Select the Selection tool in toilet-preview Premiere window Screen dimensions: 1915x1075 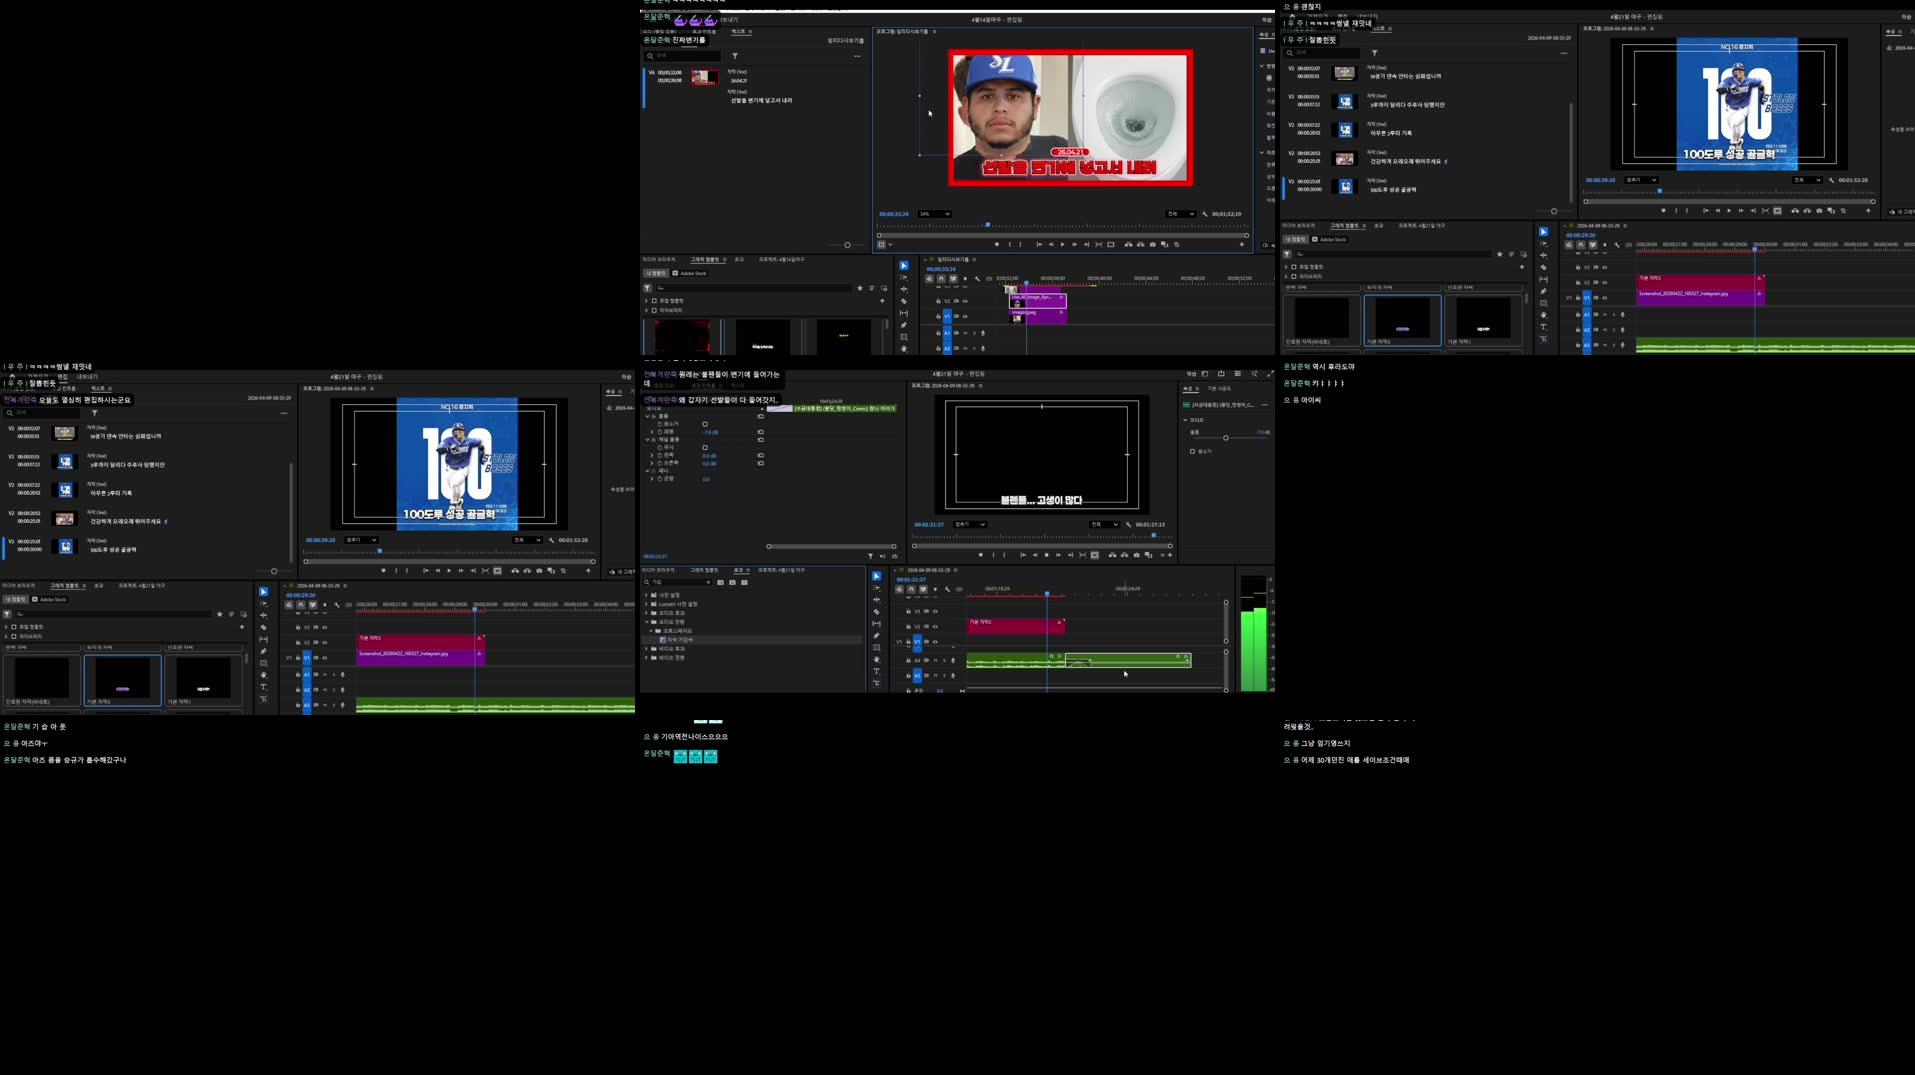904,266
